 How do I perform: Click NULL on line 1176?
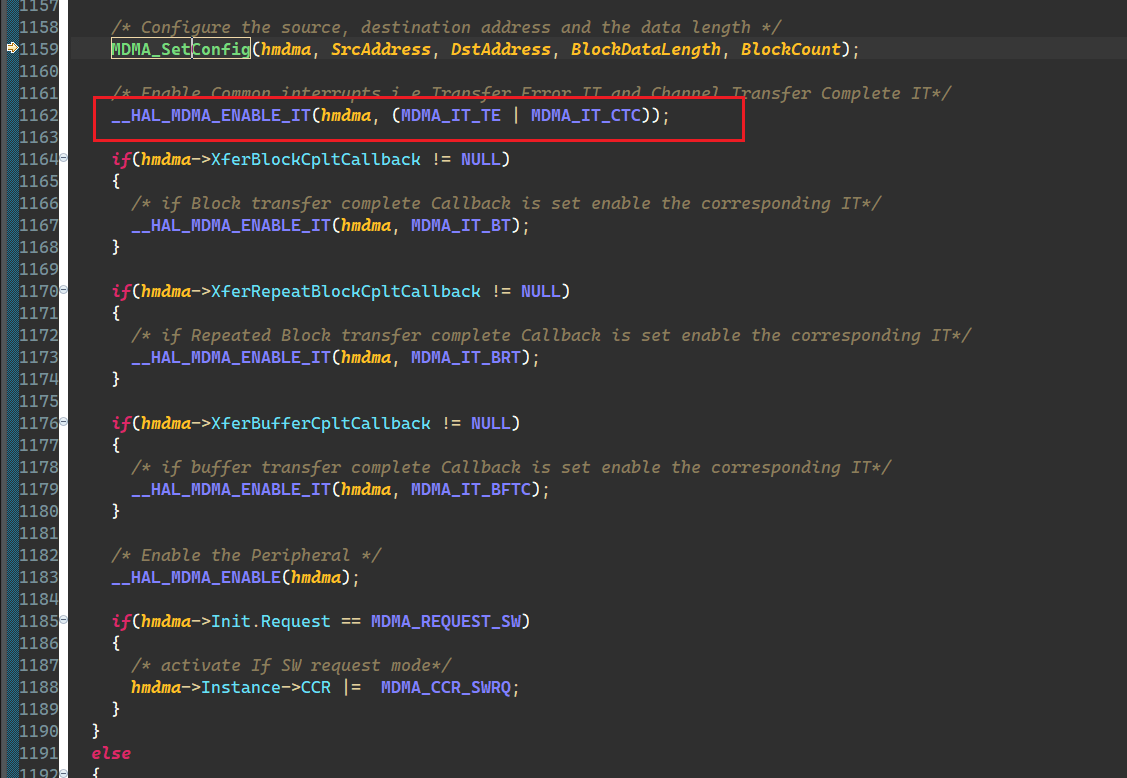tap(491, 424)
